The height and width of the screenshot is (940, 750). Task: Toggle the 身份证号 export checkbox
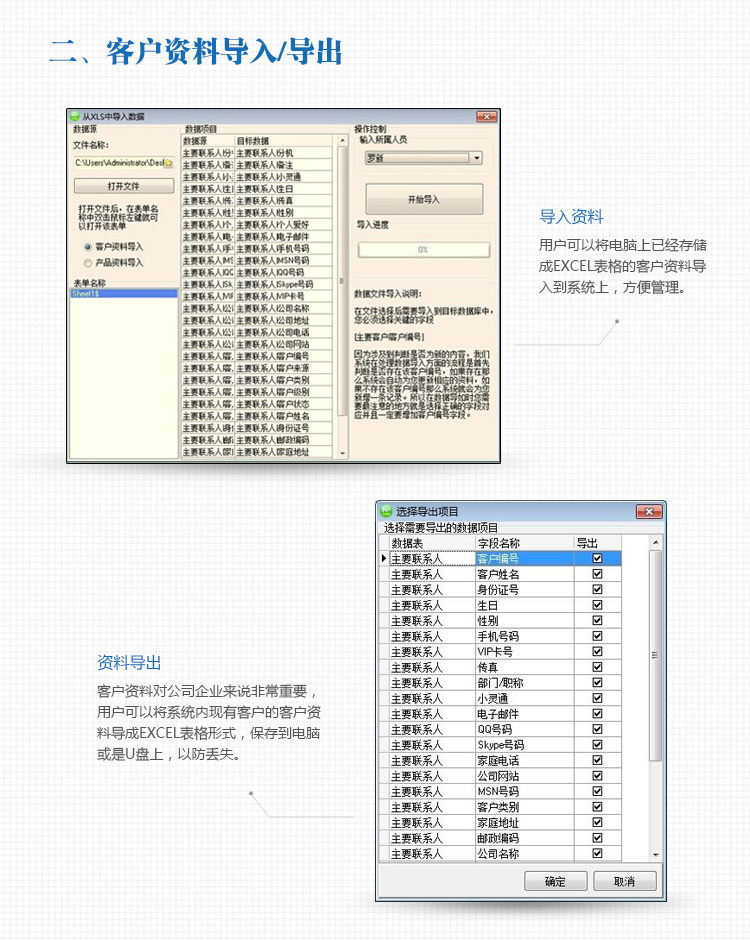click(597, 589)
